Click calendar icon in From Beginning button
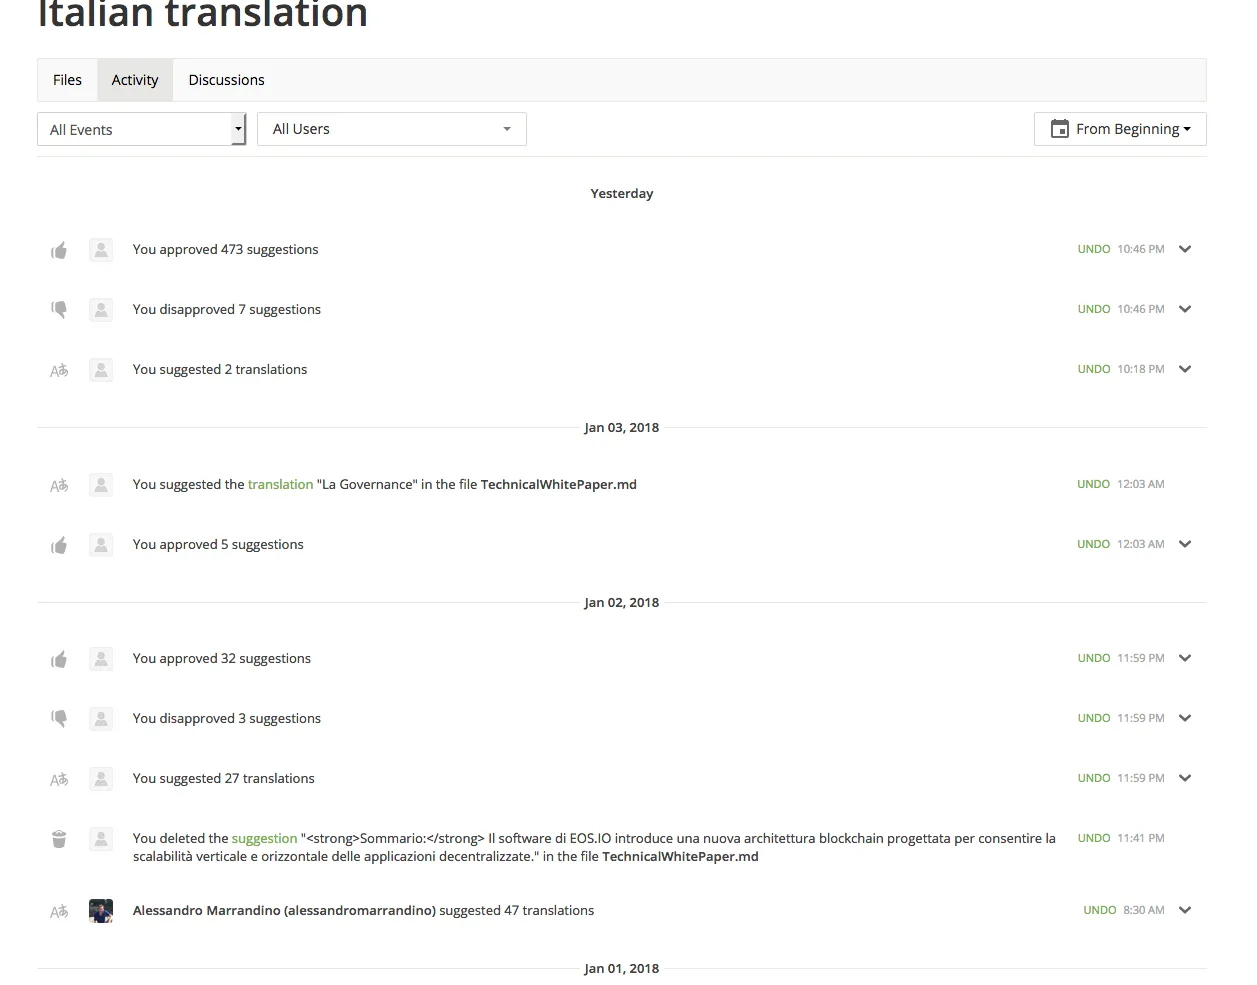1257x985 pixels. point(1060,129)
